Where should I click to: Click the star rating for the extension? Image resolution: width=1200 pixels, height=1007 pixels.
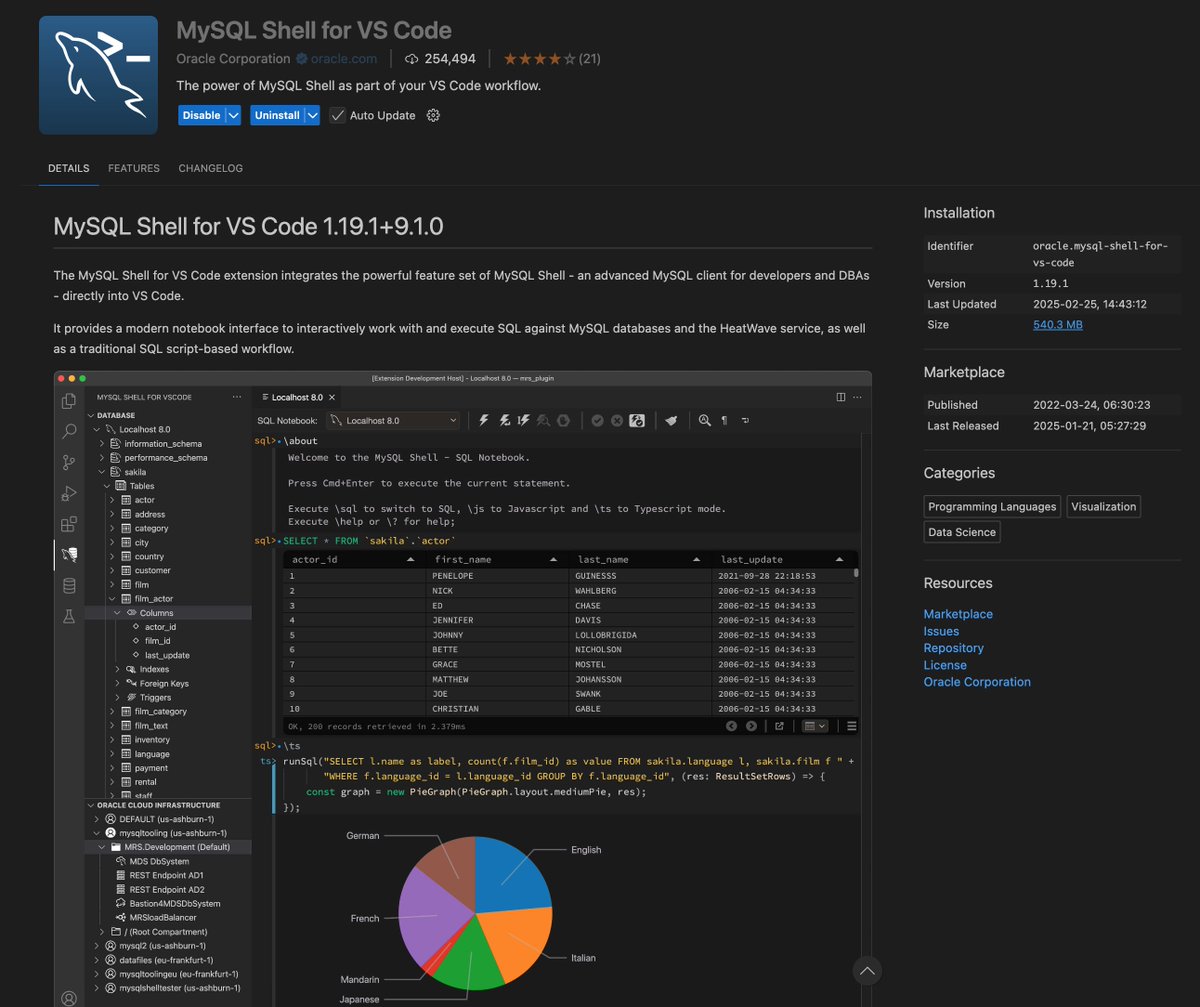[x=540, y=59]
